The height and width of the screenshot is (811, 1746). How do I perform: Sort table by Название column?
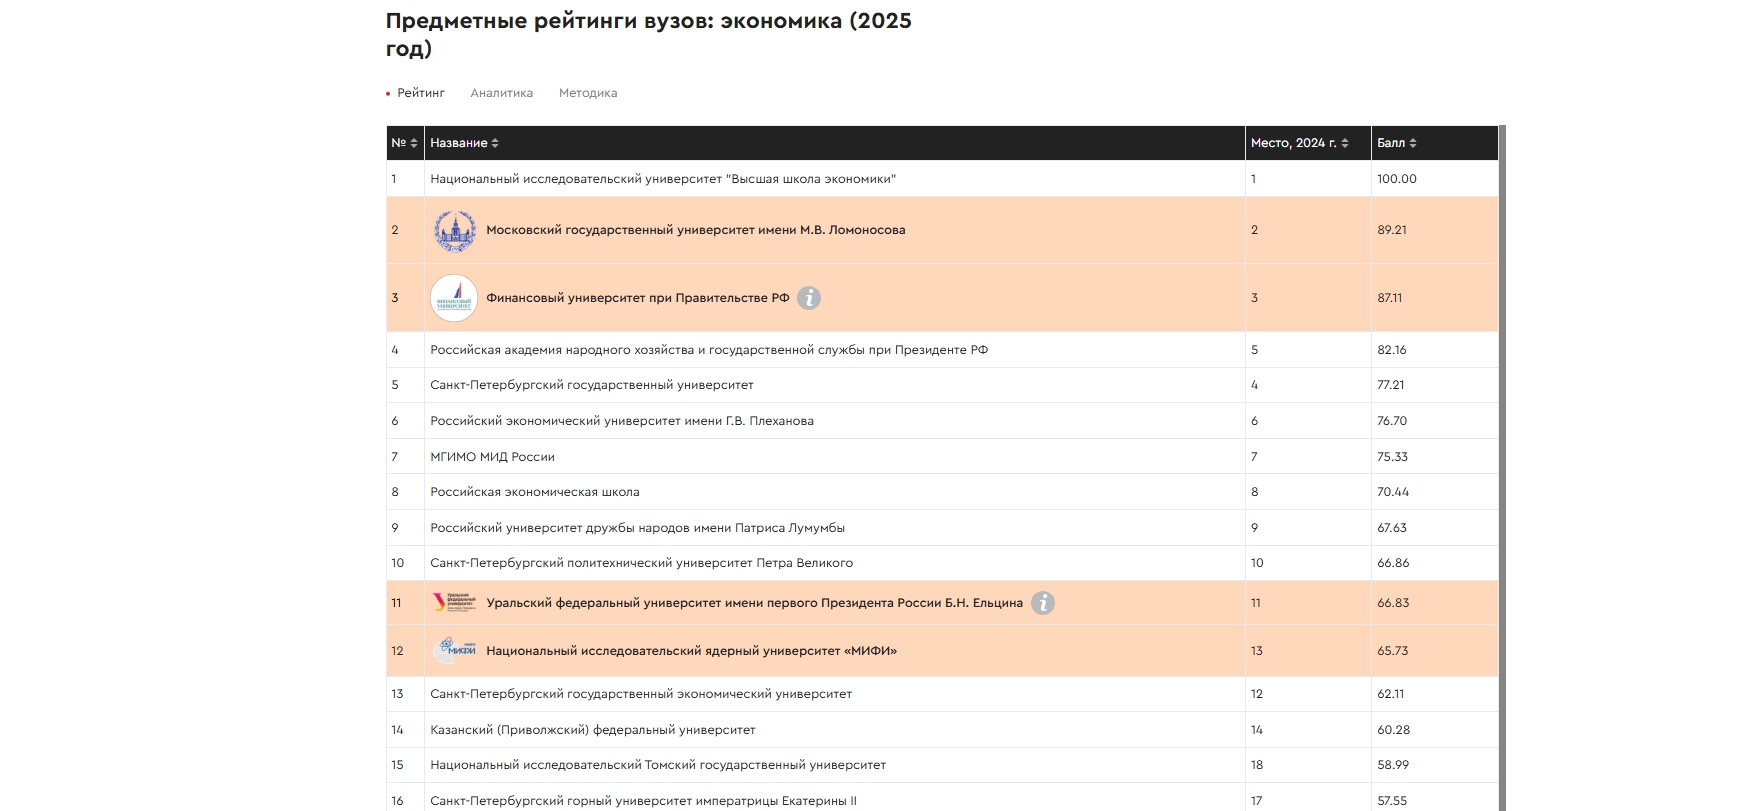click(464, 143)
